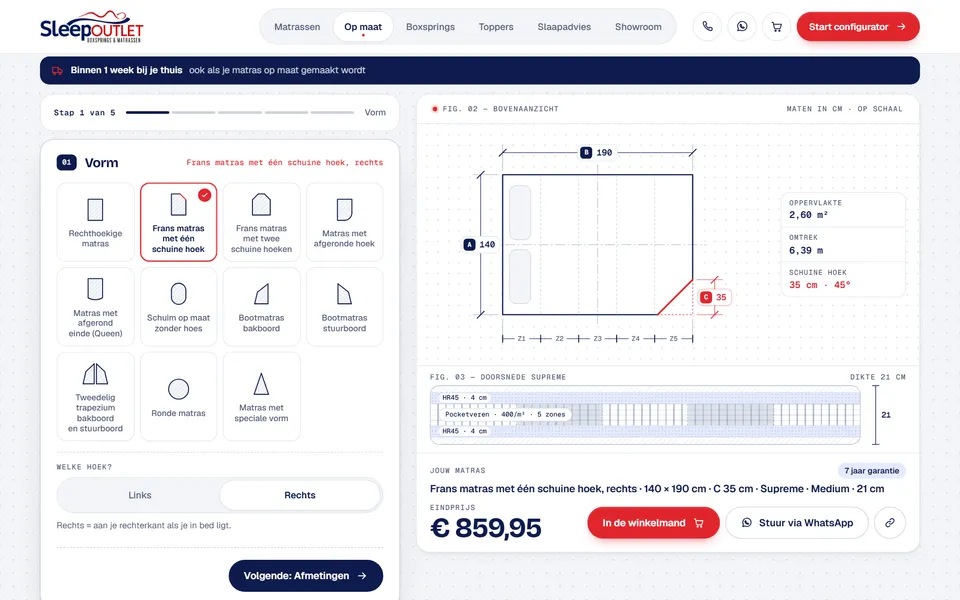The height and width of the screenshot is (600, 960).
Task: Choose Bootmatras bakboord shape
Action: pos(261,307)
